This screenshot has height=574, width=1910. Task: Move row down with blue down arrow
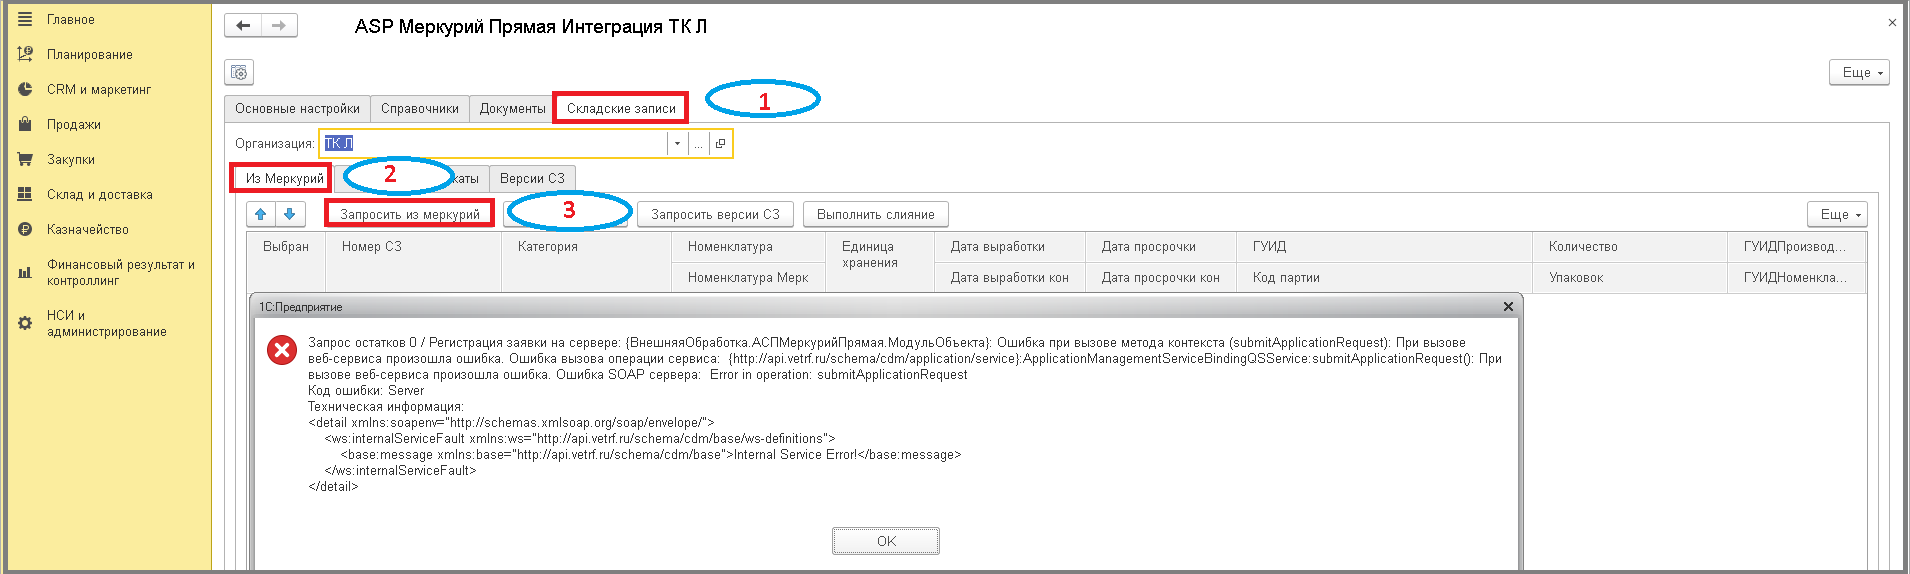click(289, 214)
